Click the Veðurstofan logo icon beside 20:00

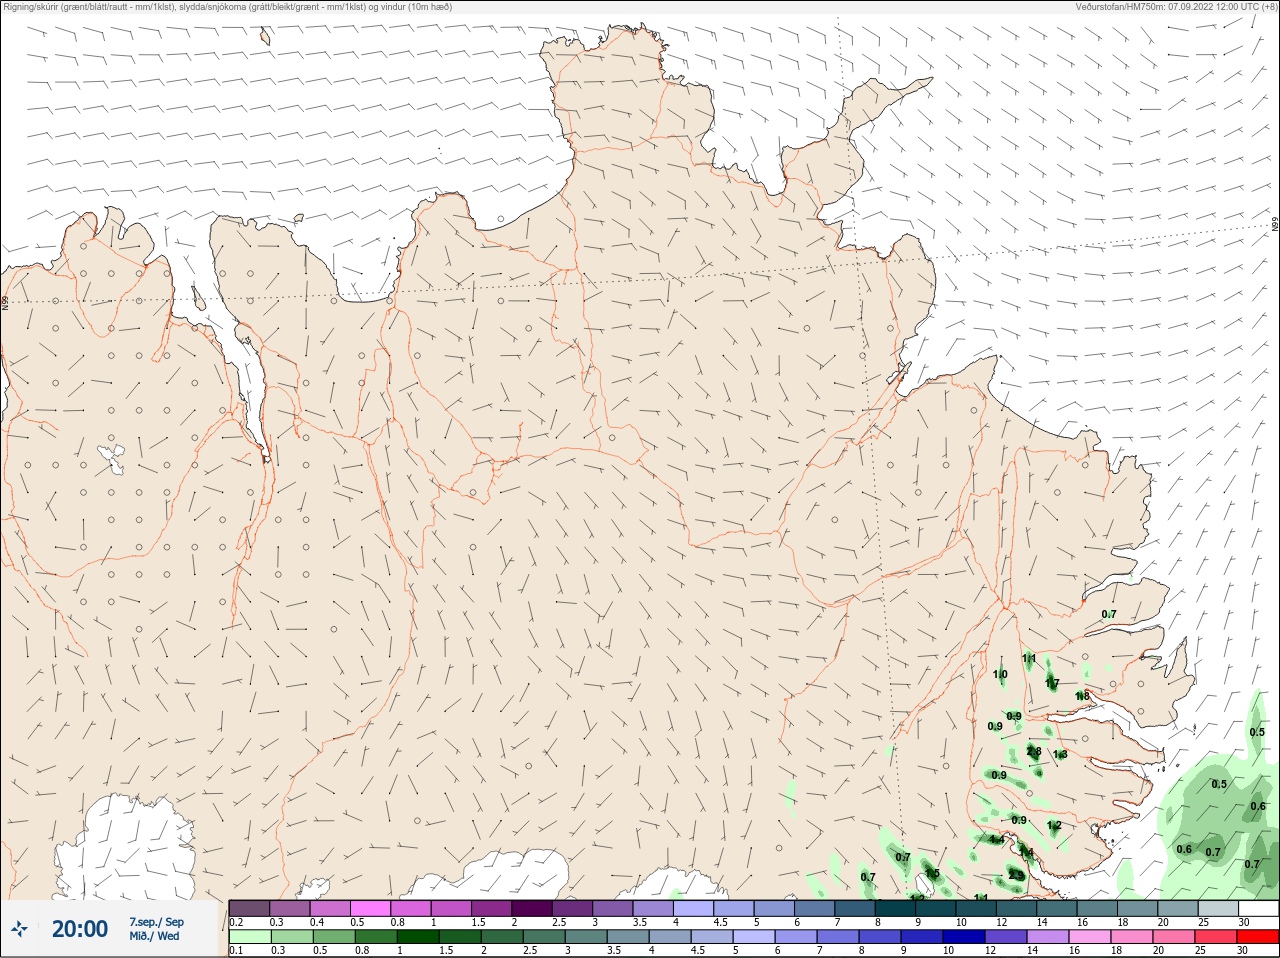19,929
